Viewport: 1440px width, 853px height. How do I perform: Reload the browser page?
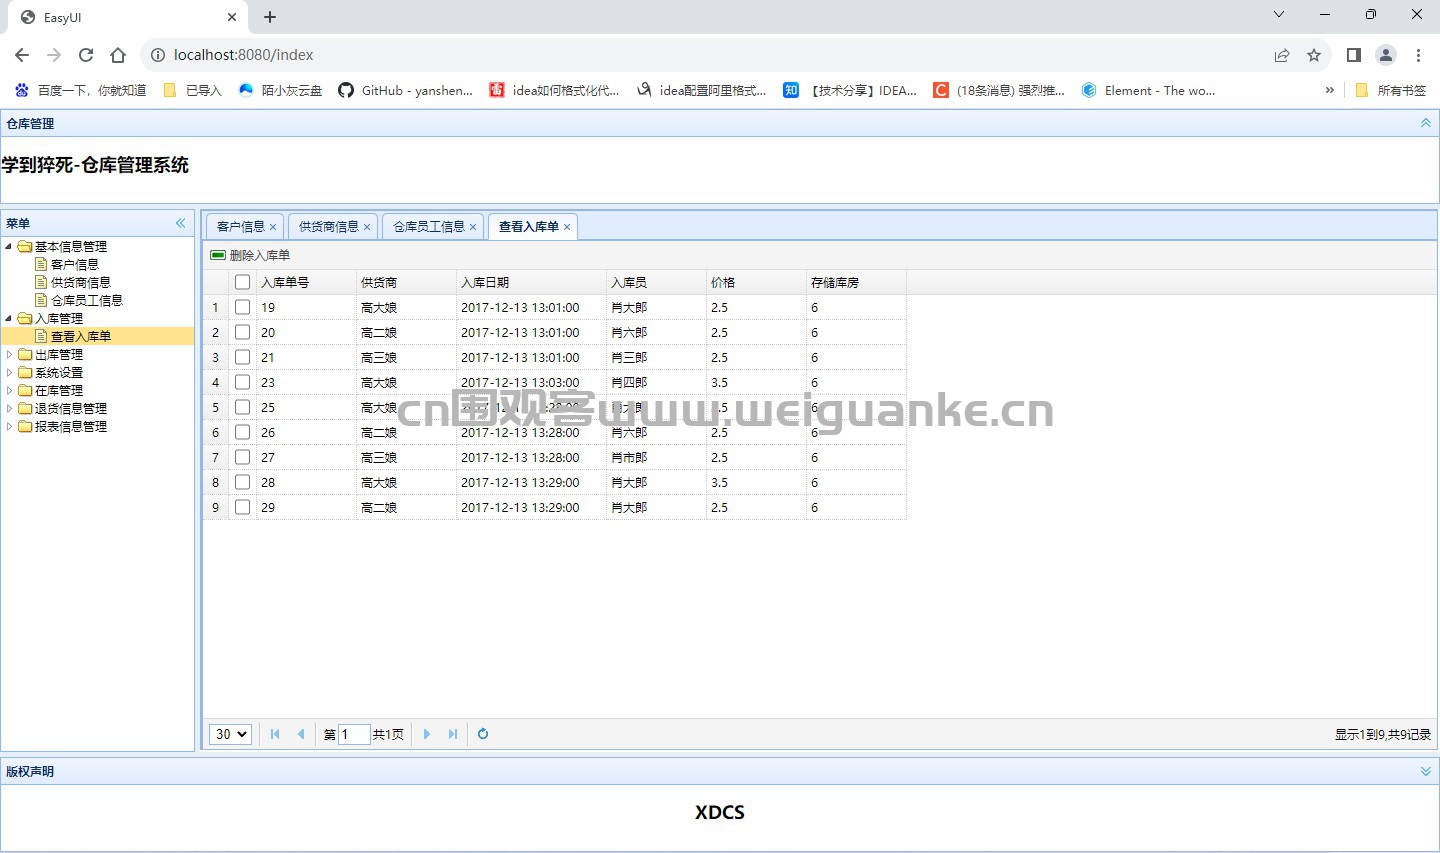click(86, 55)
